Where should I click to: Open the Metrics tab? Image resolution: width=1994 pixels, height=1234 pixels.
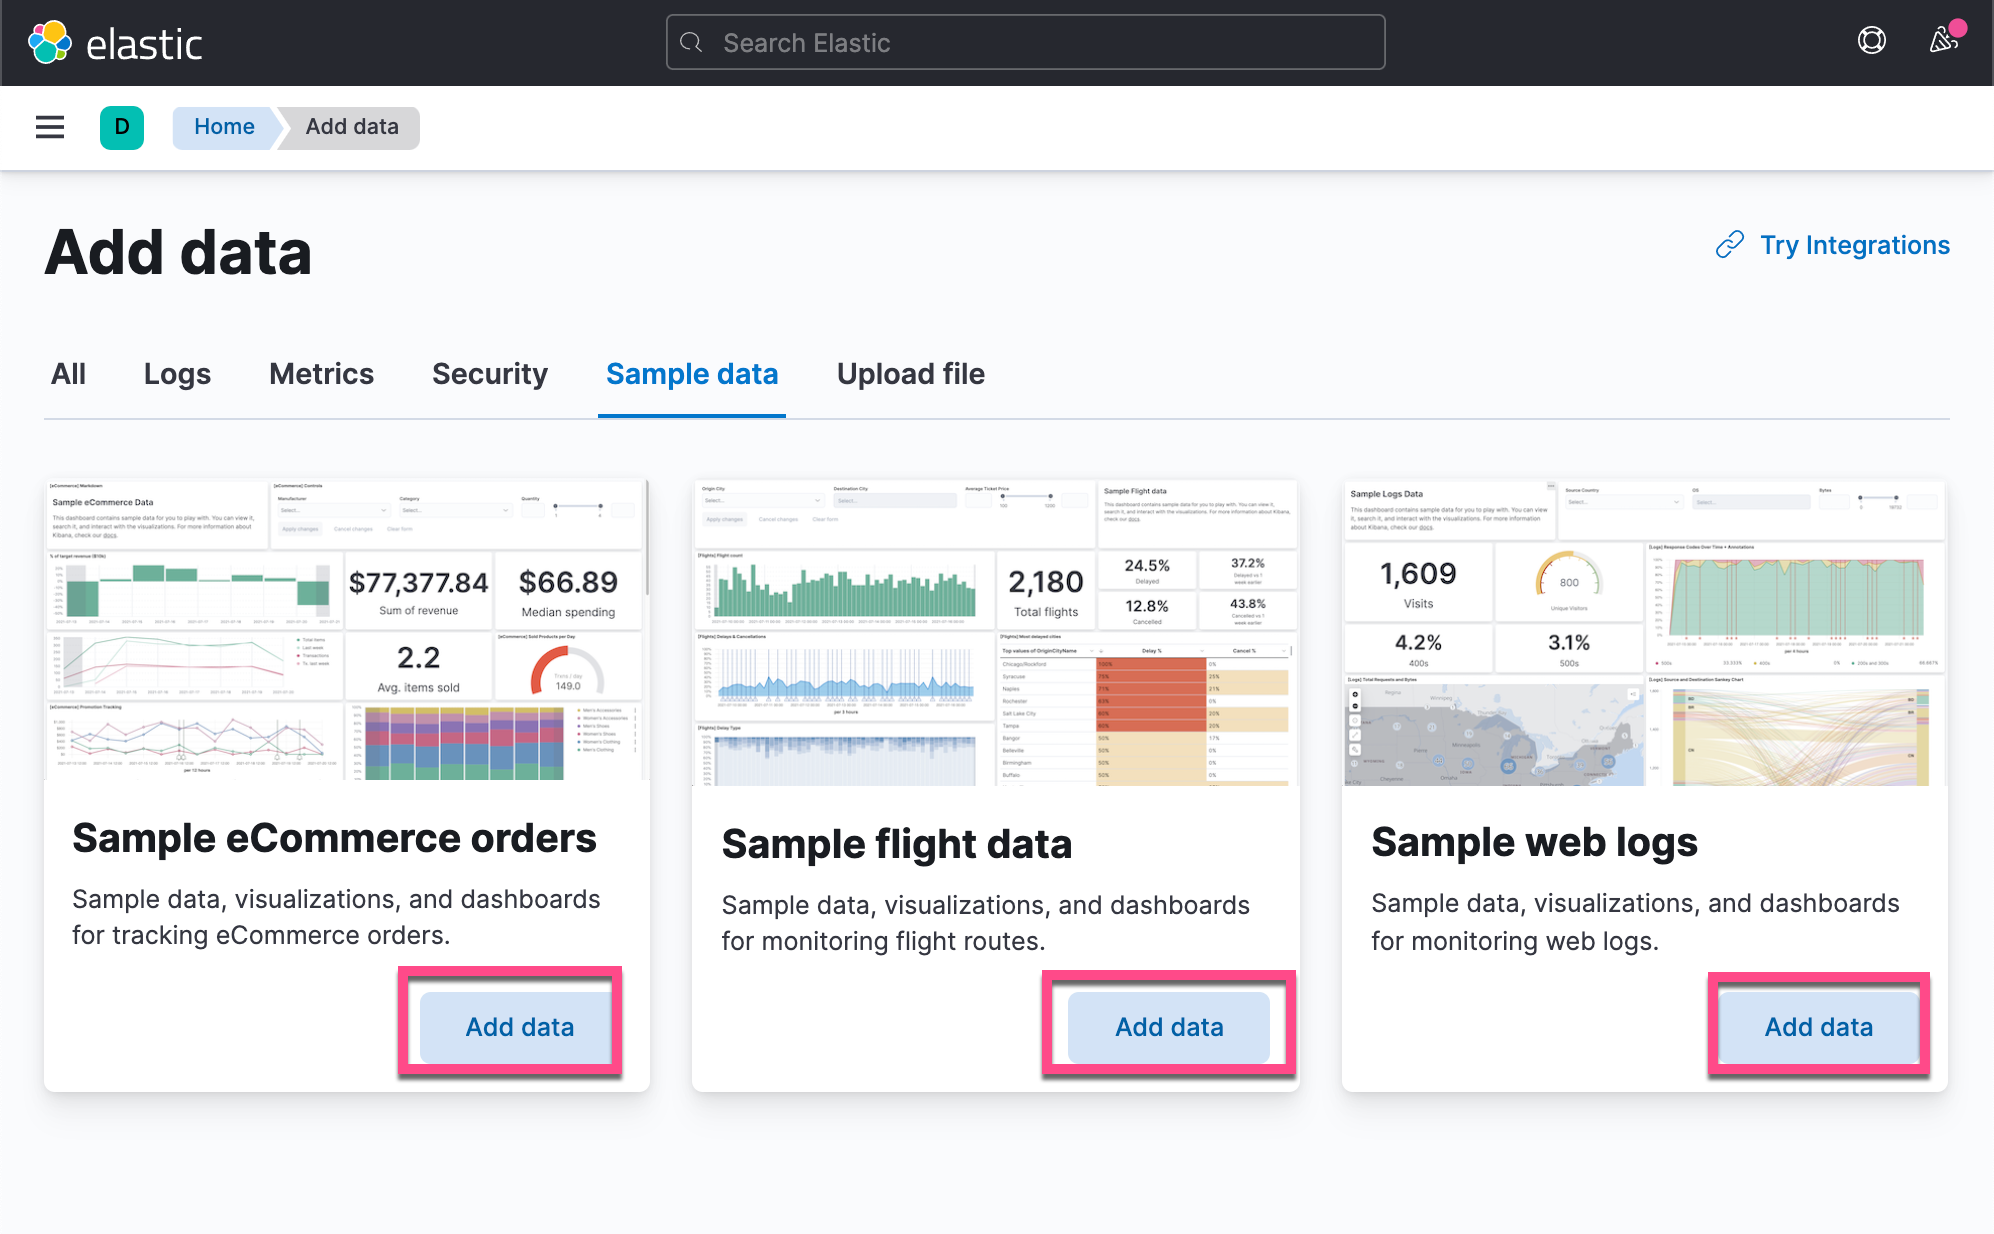[x=321, y=374]
